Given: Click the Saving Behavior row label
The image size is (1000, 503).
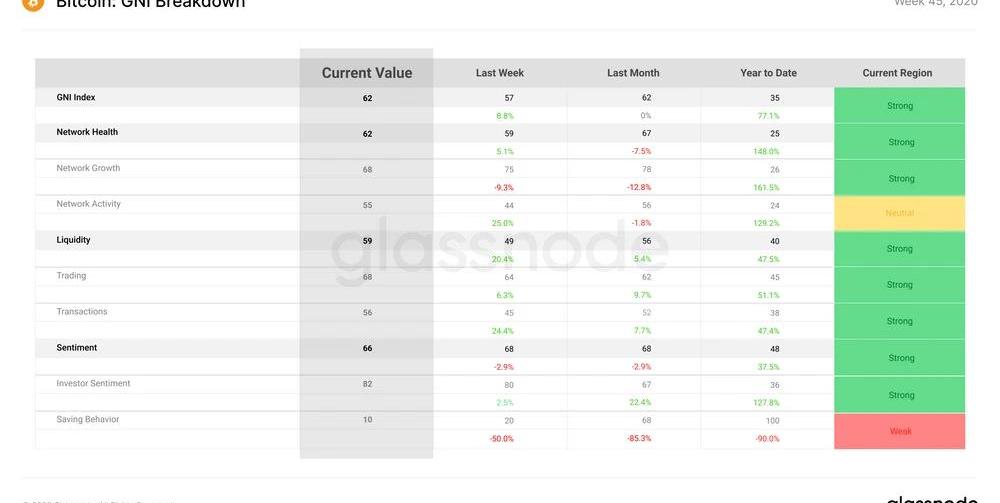Looking at the screenshot, I should pos(88,420).
